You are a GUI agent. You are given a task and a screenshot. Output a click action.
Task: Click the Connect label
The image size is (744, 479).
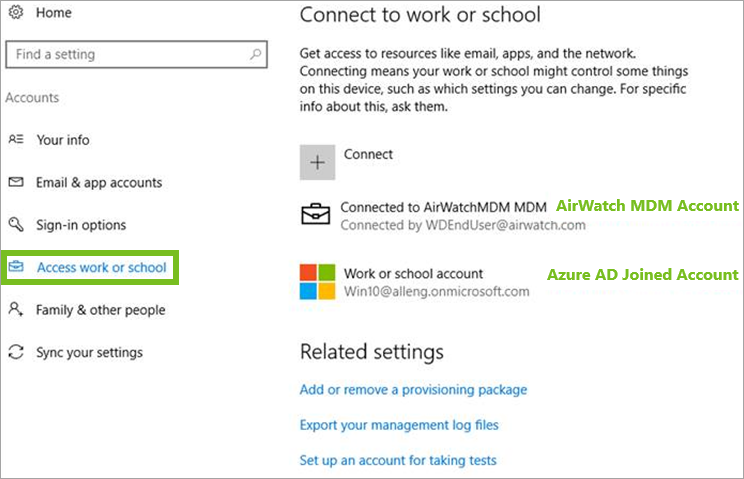368,154
